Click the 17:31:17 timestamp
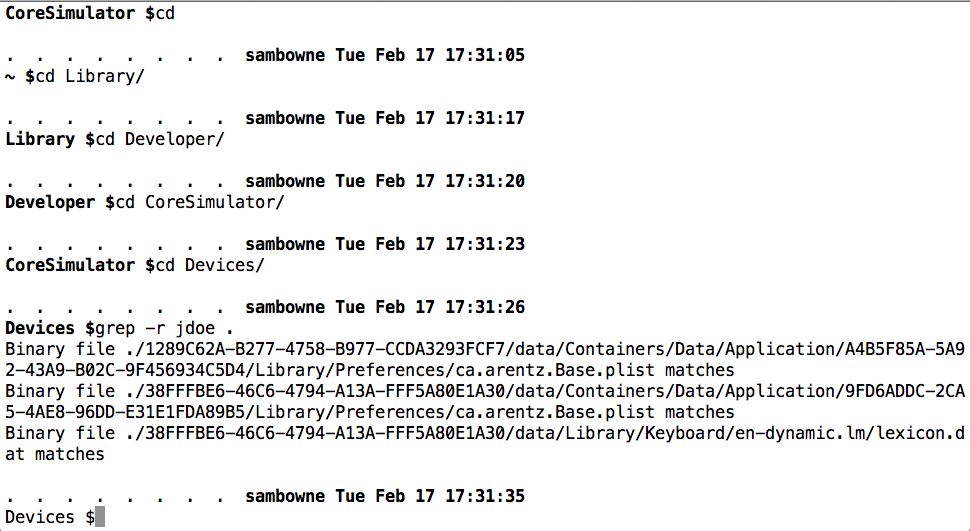 [x=484, y=118]
